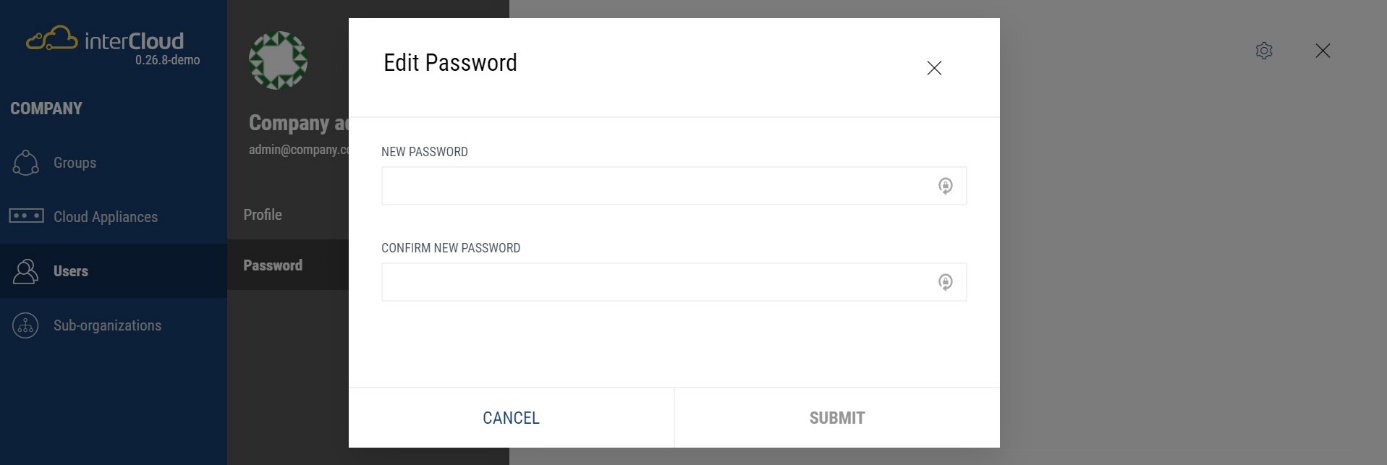Click the Cloud Appliances icon
The height and width of the screenshot is (465, 1387).
click(x=26, y=217)
